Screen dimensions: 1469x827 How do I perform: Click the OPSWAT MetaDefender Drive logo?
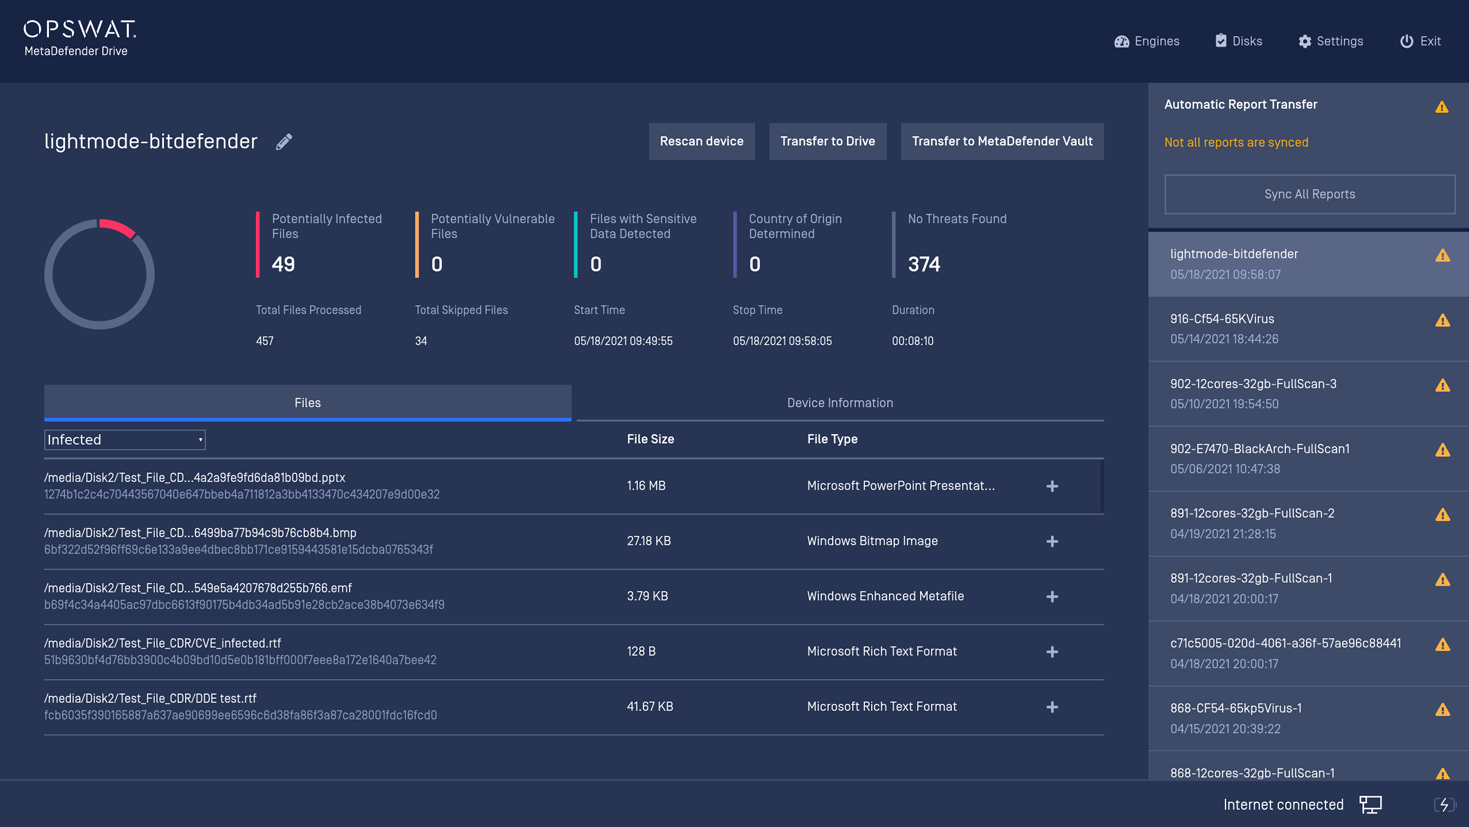(x=80, y=38)
